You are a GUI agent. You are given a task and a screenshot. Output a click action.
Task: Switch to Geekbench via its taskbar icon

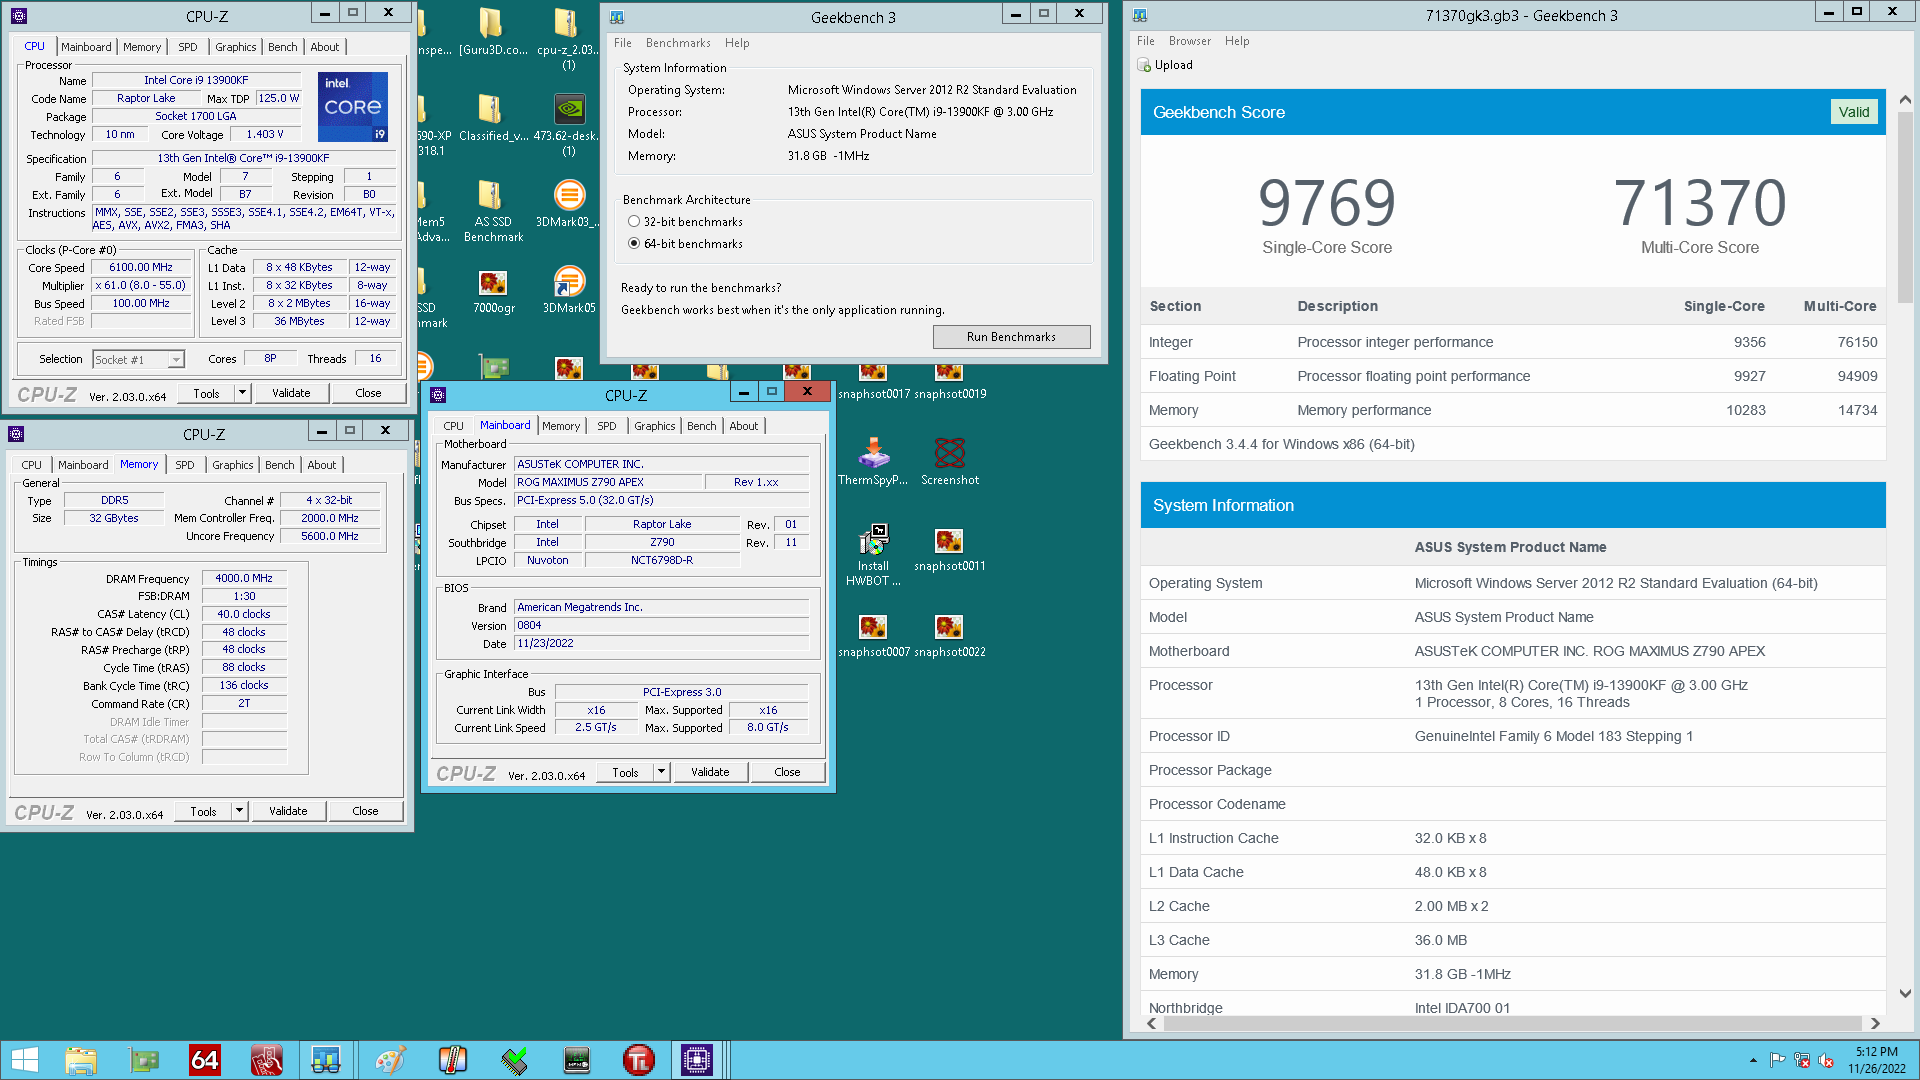[x=326, y=1060]
